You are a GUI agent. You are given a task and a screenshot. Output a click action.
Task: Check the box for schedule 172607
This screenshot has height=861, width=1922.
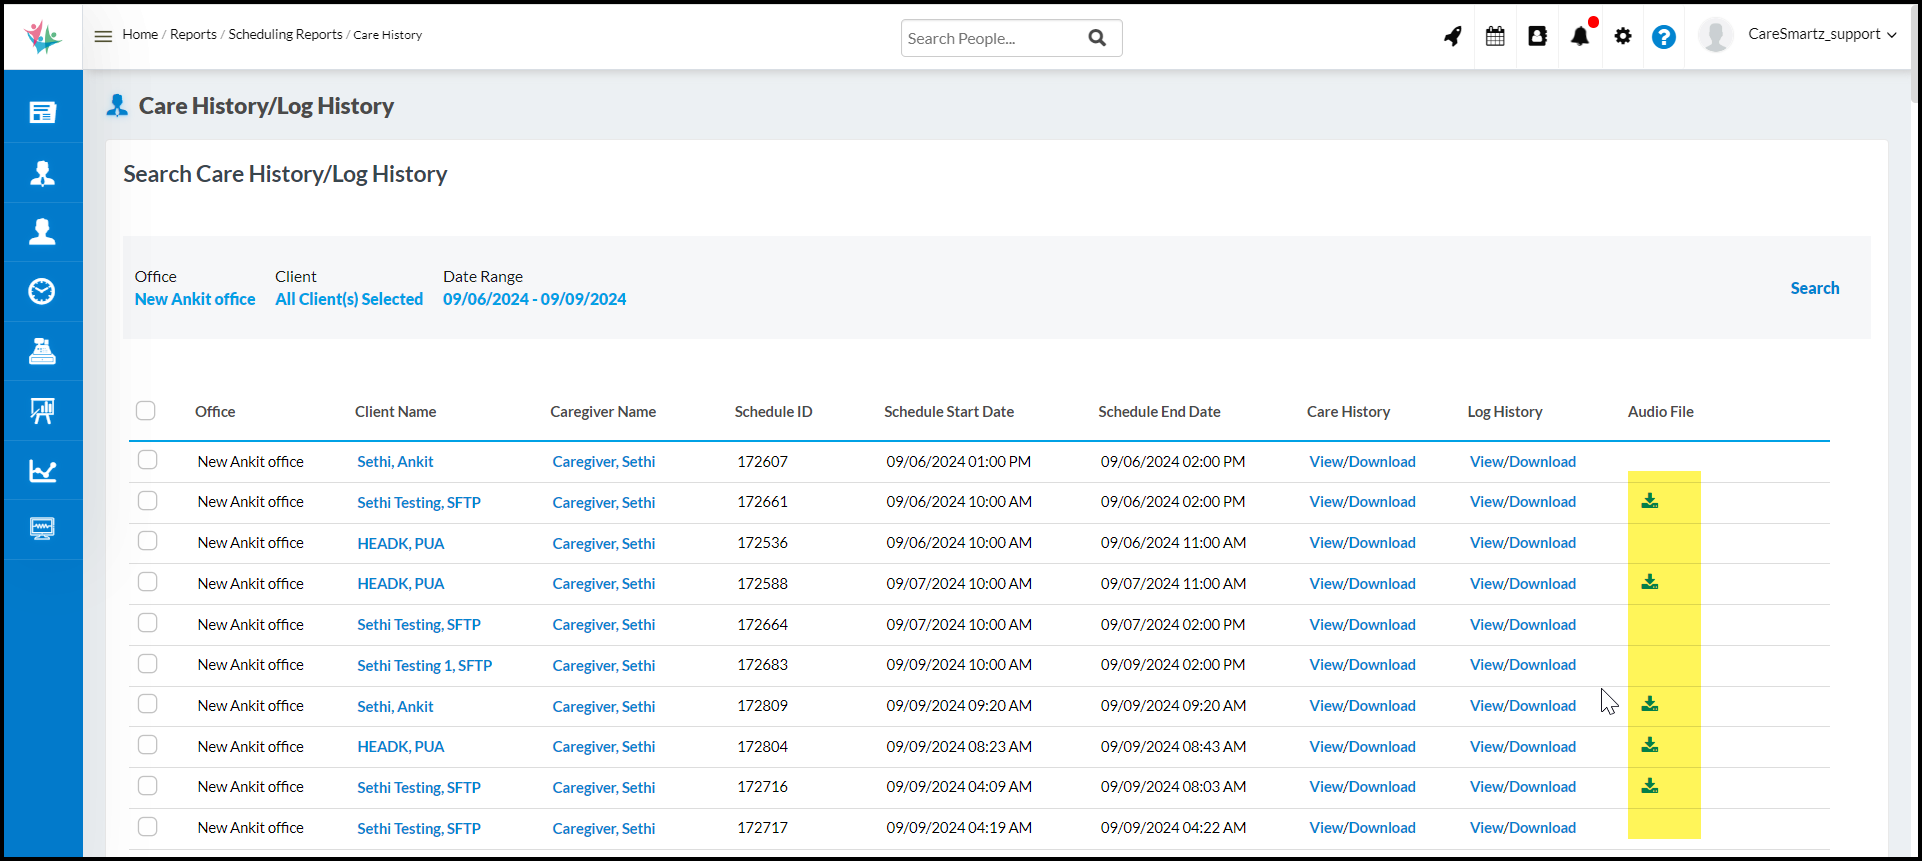(148, 460)
